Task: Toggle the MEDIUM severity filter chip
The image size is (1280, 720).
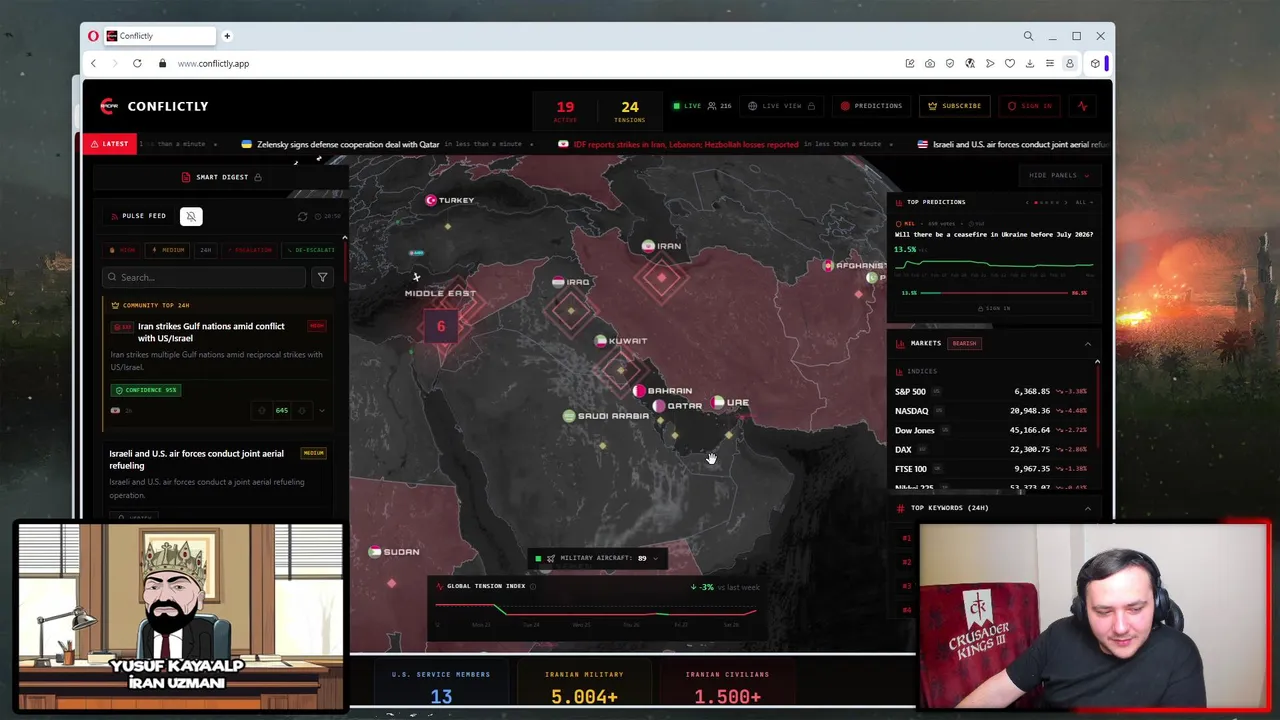Action: (168, 250)
